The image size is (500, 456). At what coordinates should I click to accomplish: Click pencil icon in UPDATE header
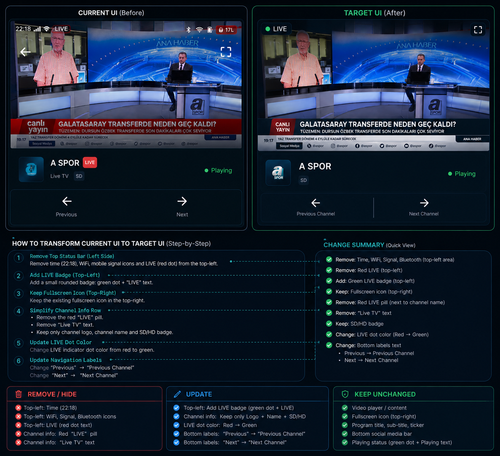177,394
